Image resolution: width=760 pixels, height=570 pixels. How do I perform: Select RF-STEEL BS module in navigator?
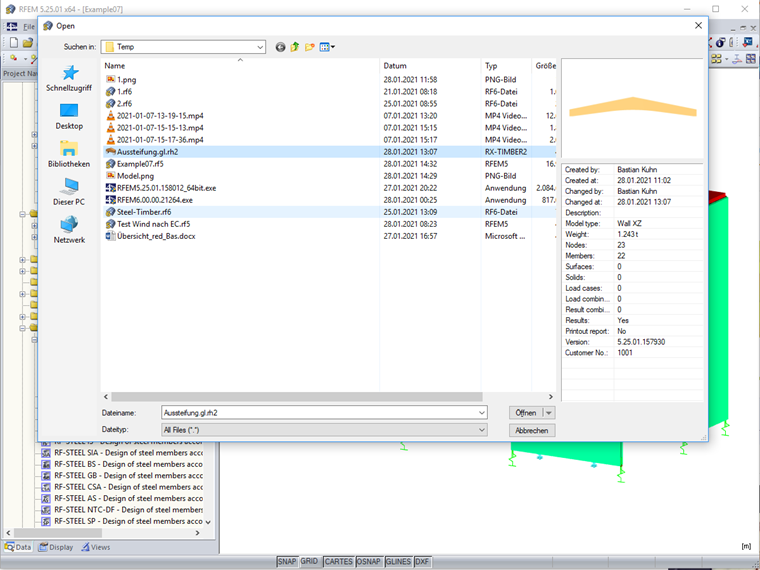pyautogui.click(x=122, y=464)
